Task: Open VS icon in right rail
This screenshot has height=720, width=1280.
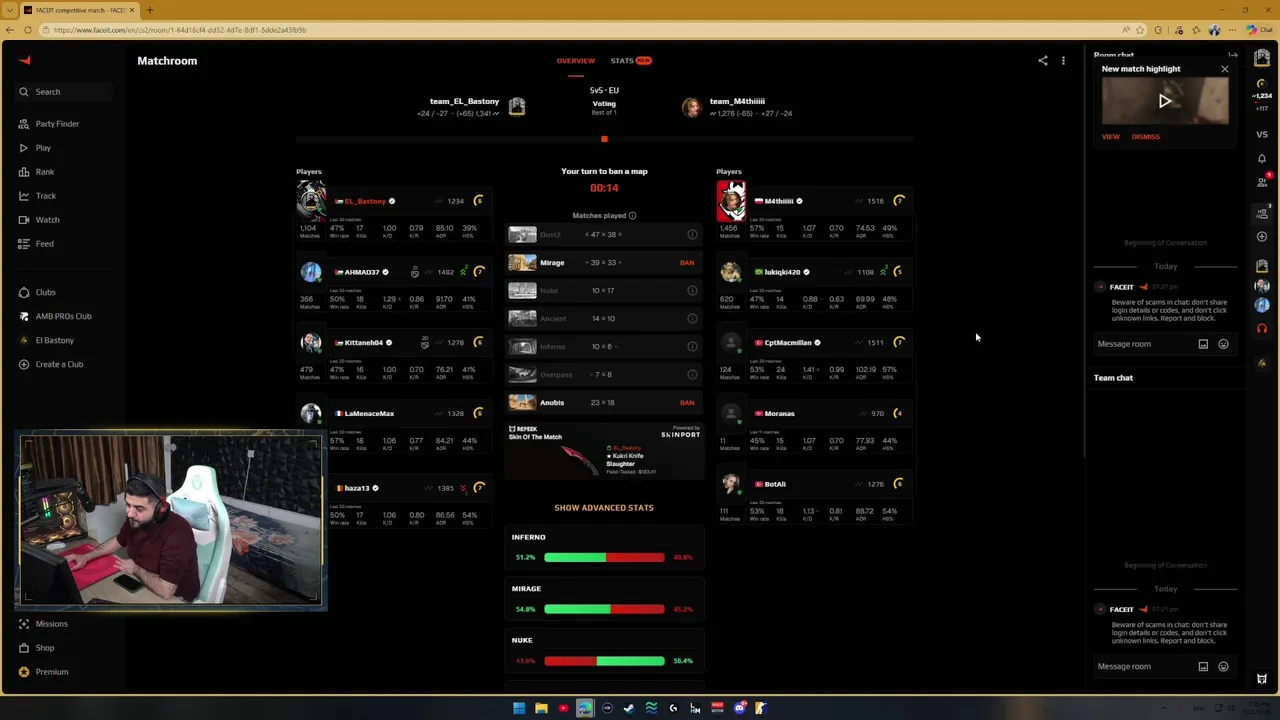Action: click(x=1262, y=133)
